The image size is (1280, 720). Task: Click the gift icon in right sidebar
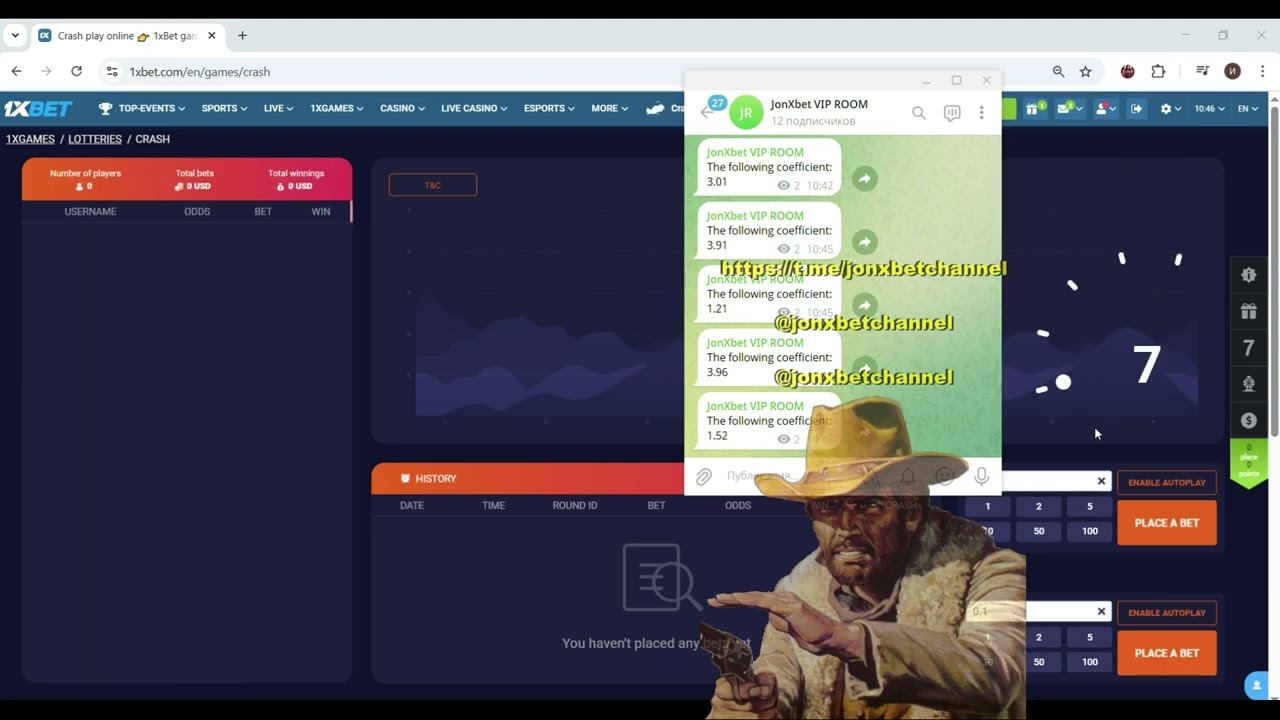tap(1248, 311)
